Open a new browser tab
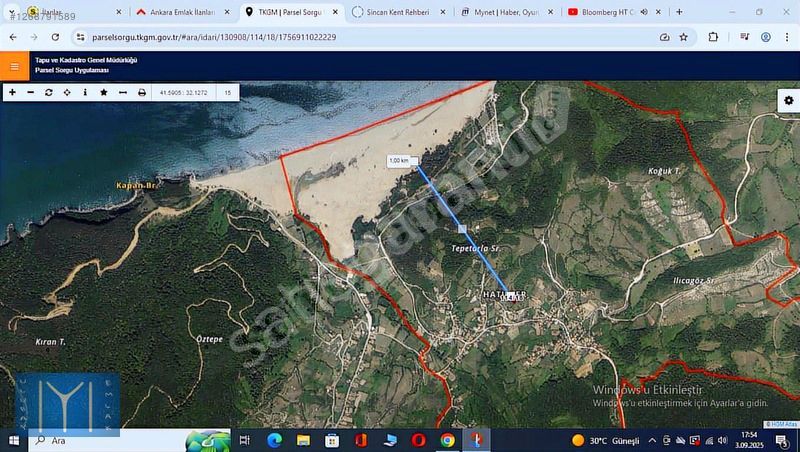 (679, 12)
